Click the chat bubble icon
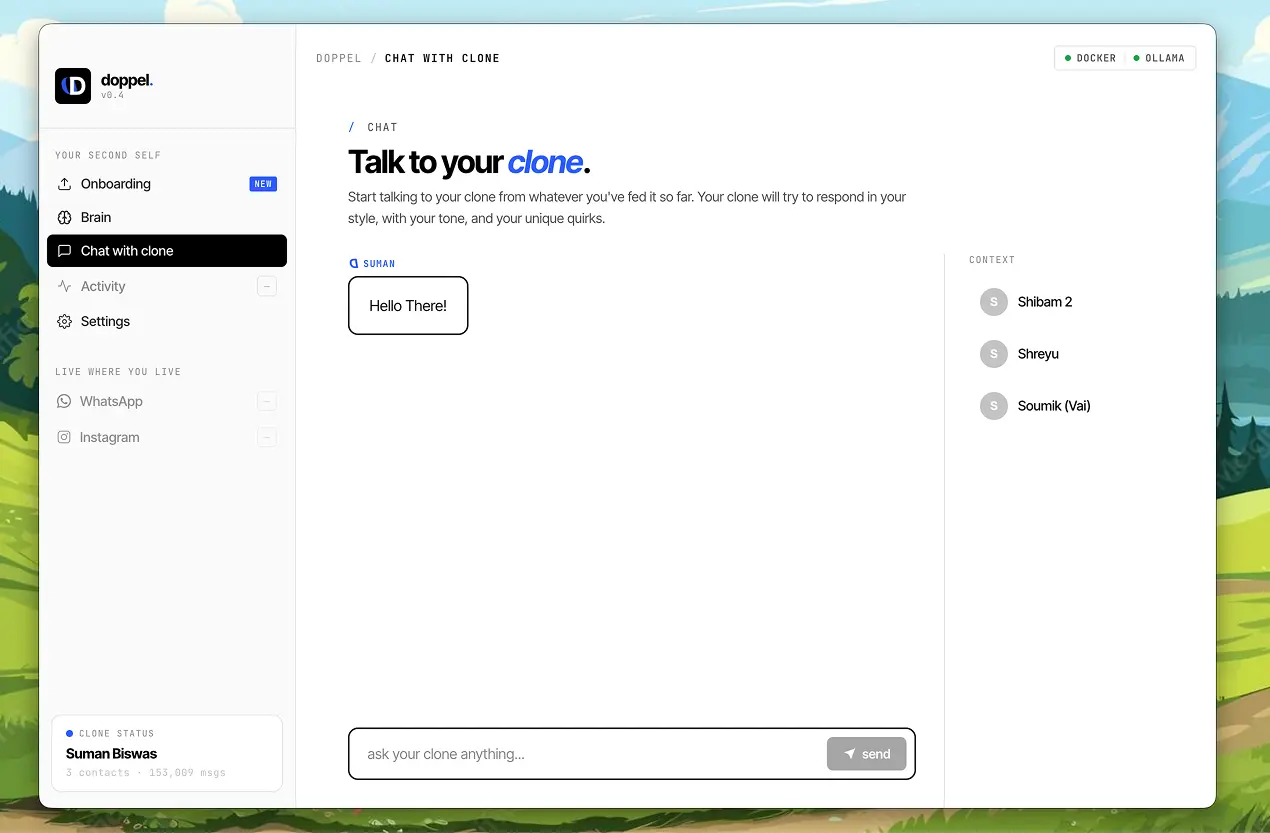This screenshot has width=1270, height=833. tap(64, 251)
